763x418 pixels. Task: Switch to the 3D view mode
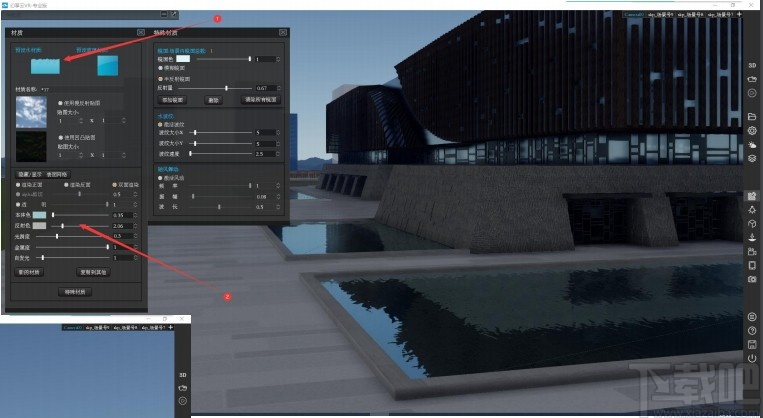coord(752,65)
